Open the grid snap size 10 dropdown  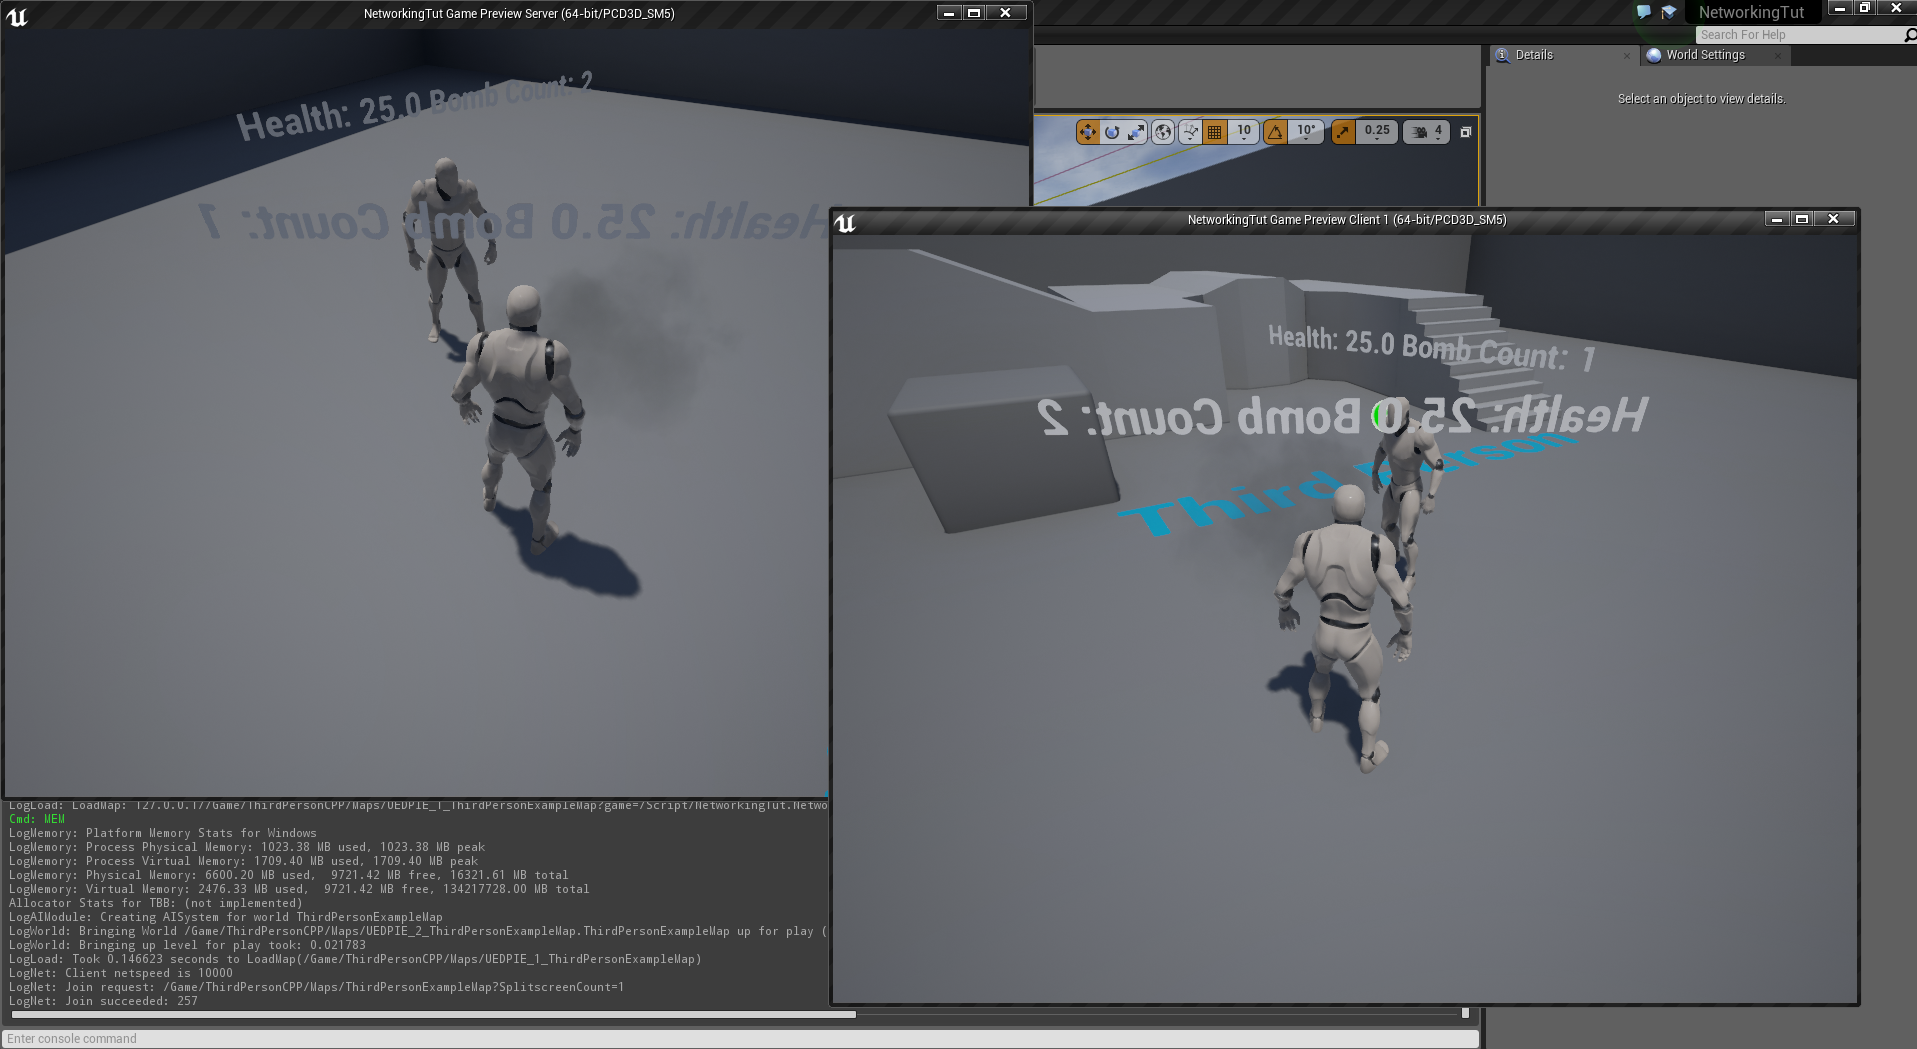tap(1244, 131)
